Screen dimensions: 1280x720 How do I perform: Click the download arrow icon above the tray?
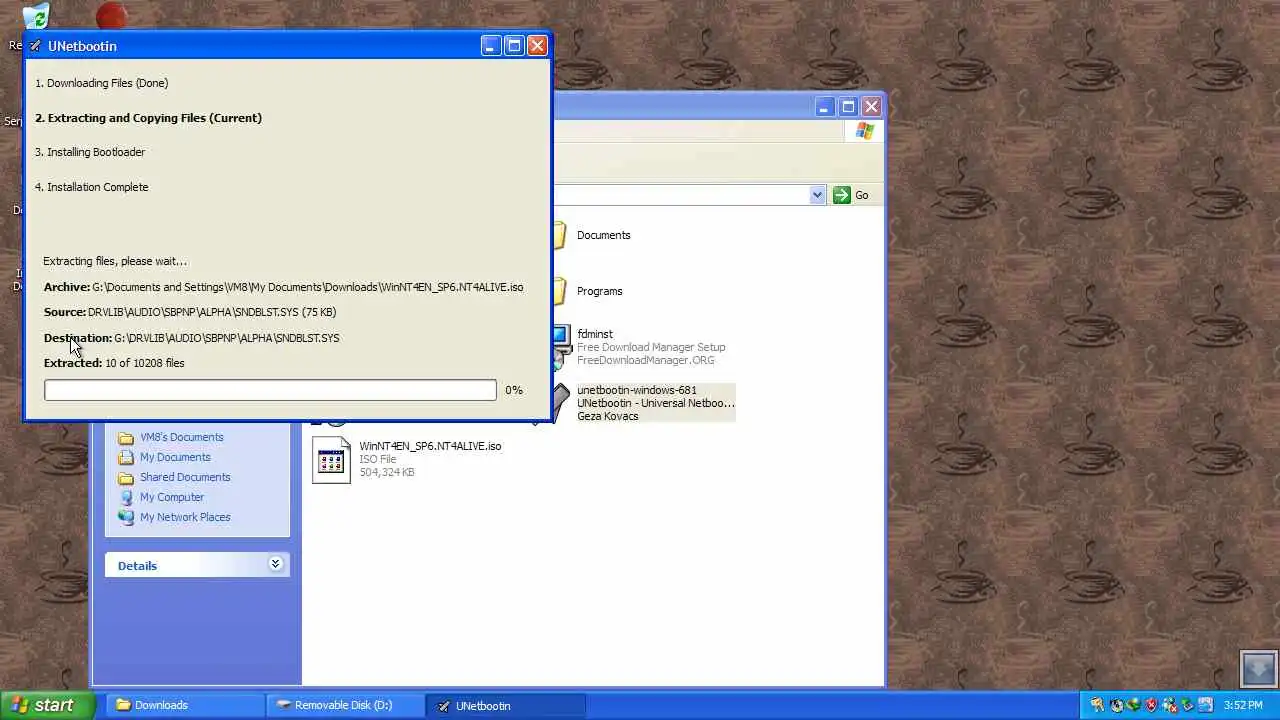point(1258,669)
